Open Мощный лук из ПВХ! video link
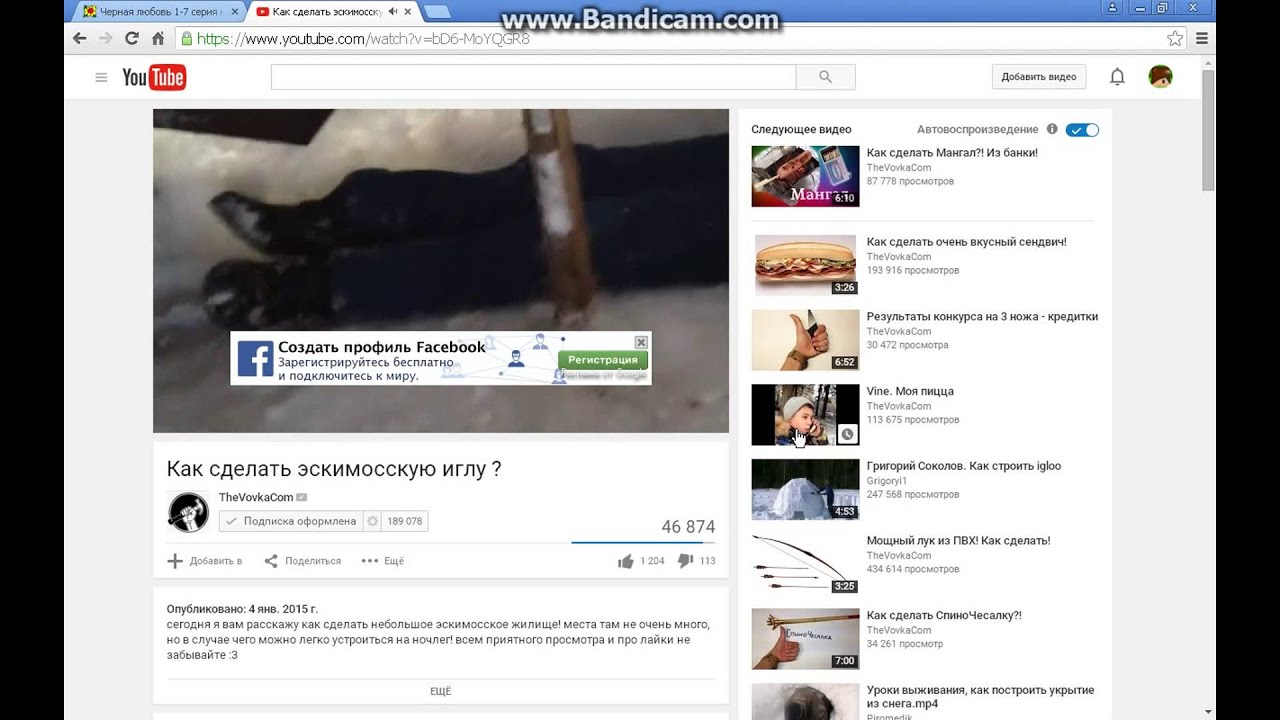 958,541
